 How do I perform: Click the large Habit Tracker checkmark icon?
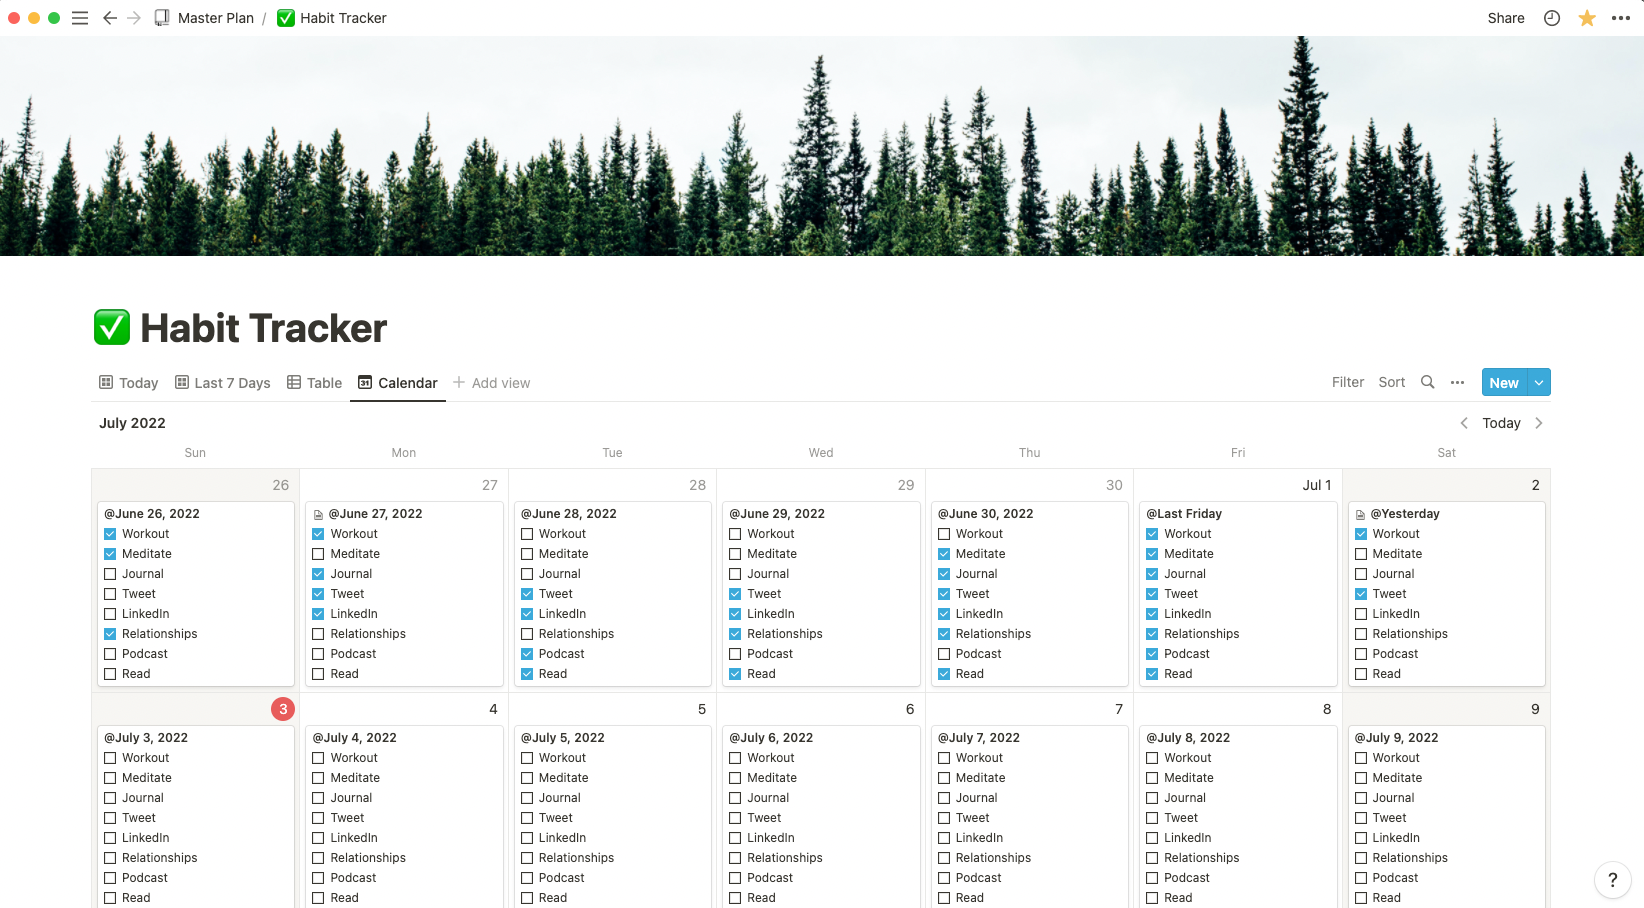pos(112,327)
